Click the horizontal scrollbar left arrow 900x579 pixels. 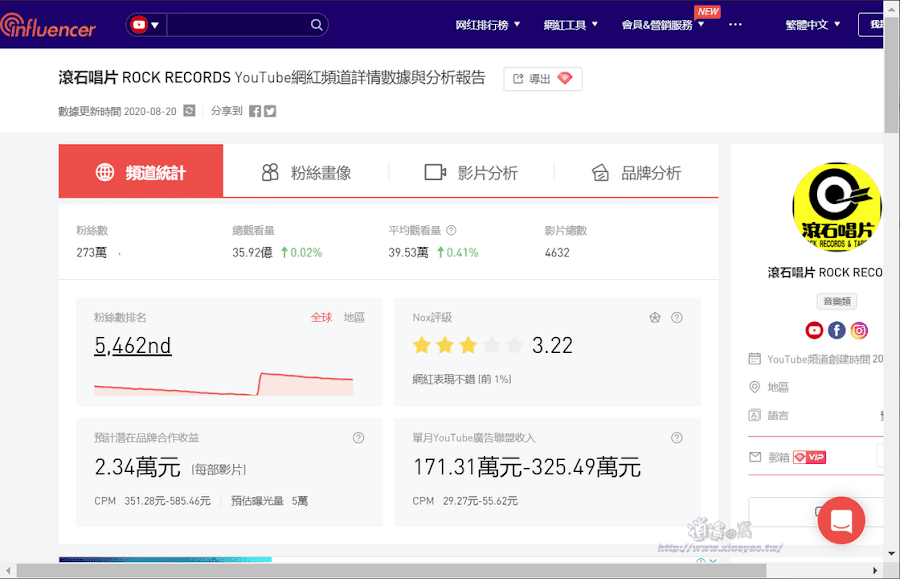point(8,570)
